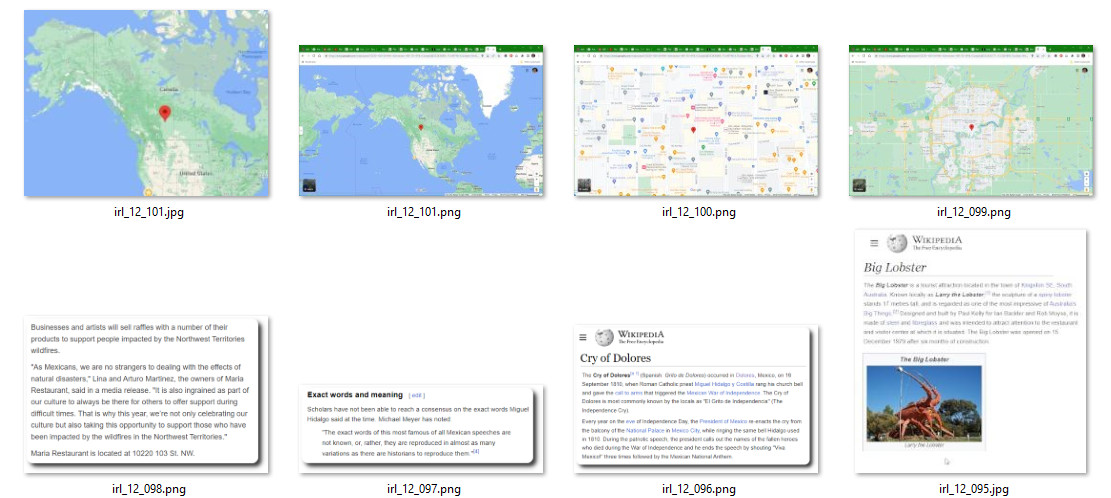
Task: Click the irl_12_098.png file name label
Action: pyautogui.click(x=149, y=489)
